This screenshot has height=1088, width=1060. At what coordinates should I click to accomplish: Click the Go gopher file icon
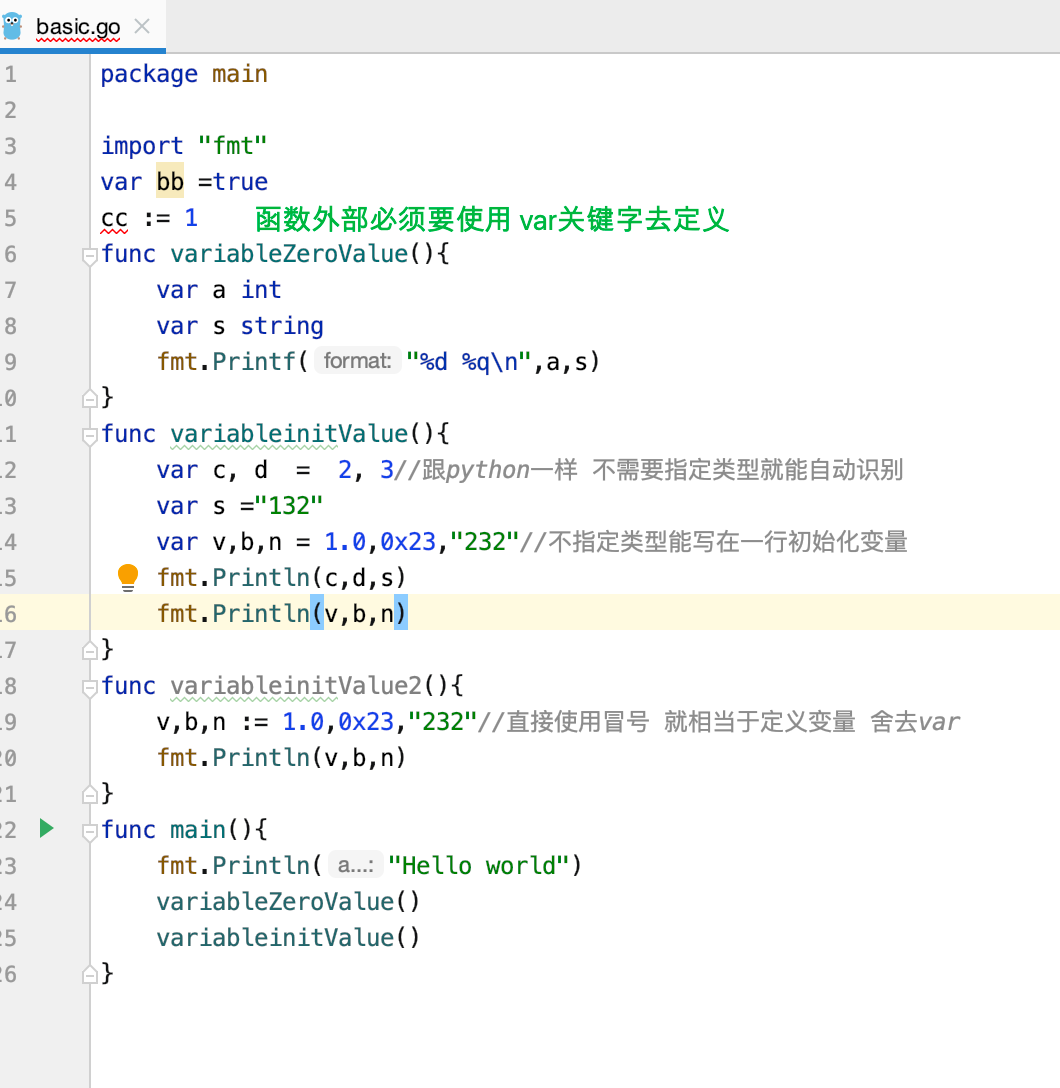pyautogui.click(x=12, y=26)
